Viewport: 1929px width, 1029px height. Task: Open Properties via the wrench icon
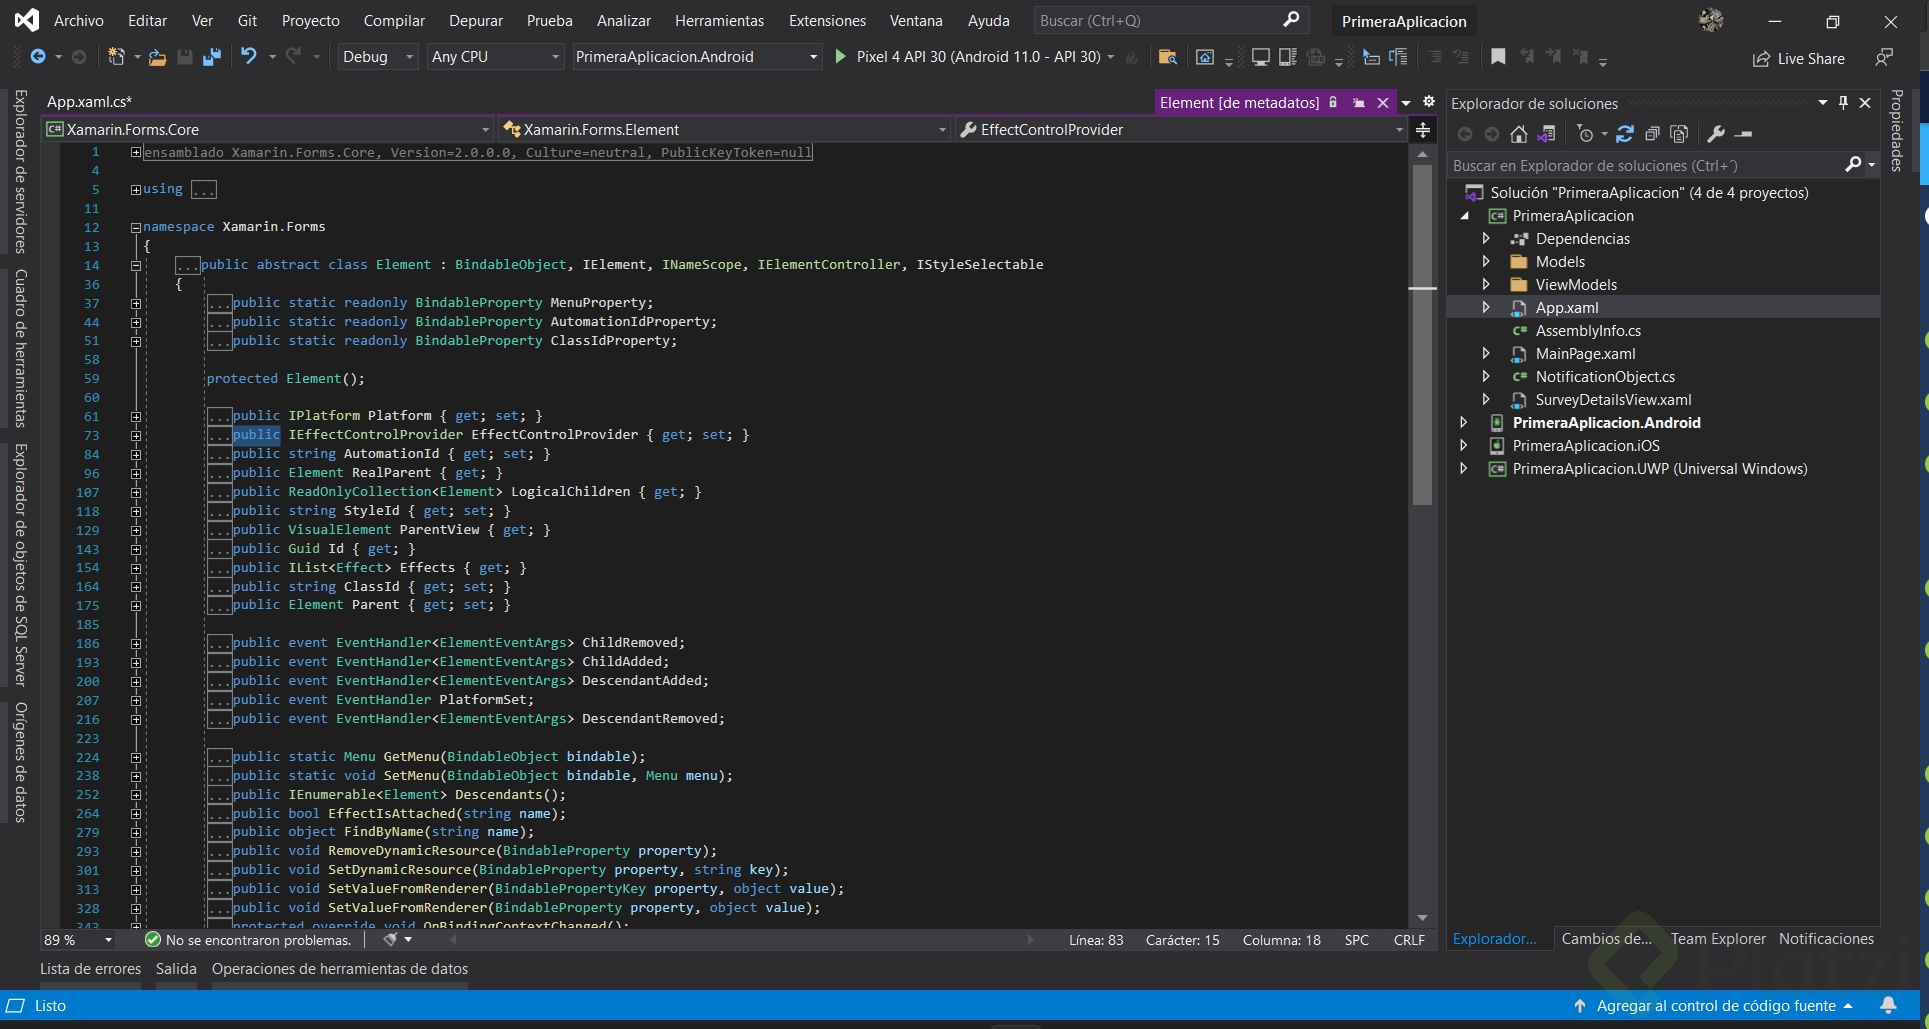tap(1716, 134)
